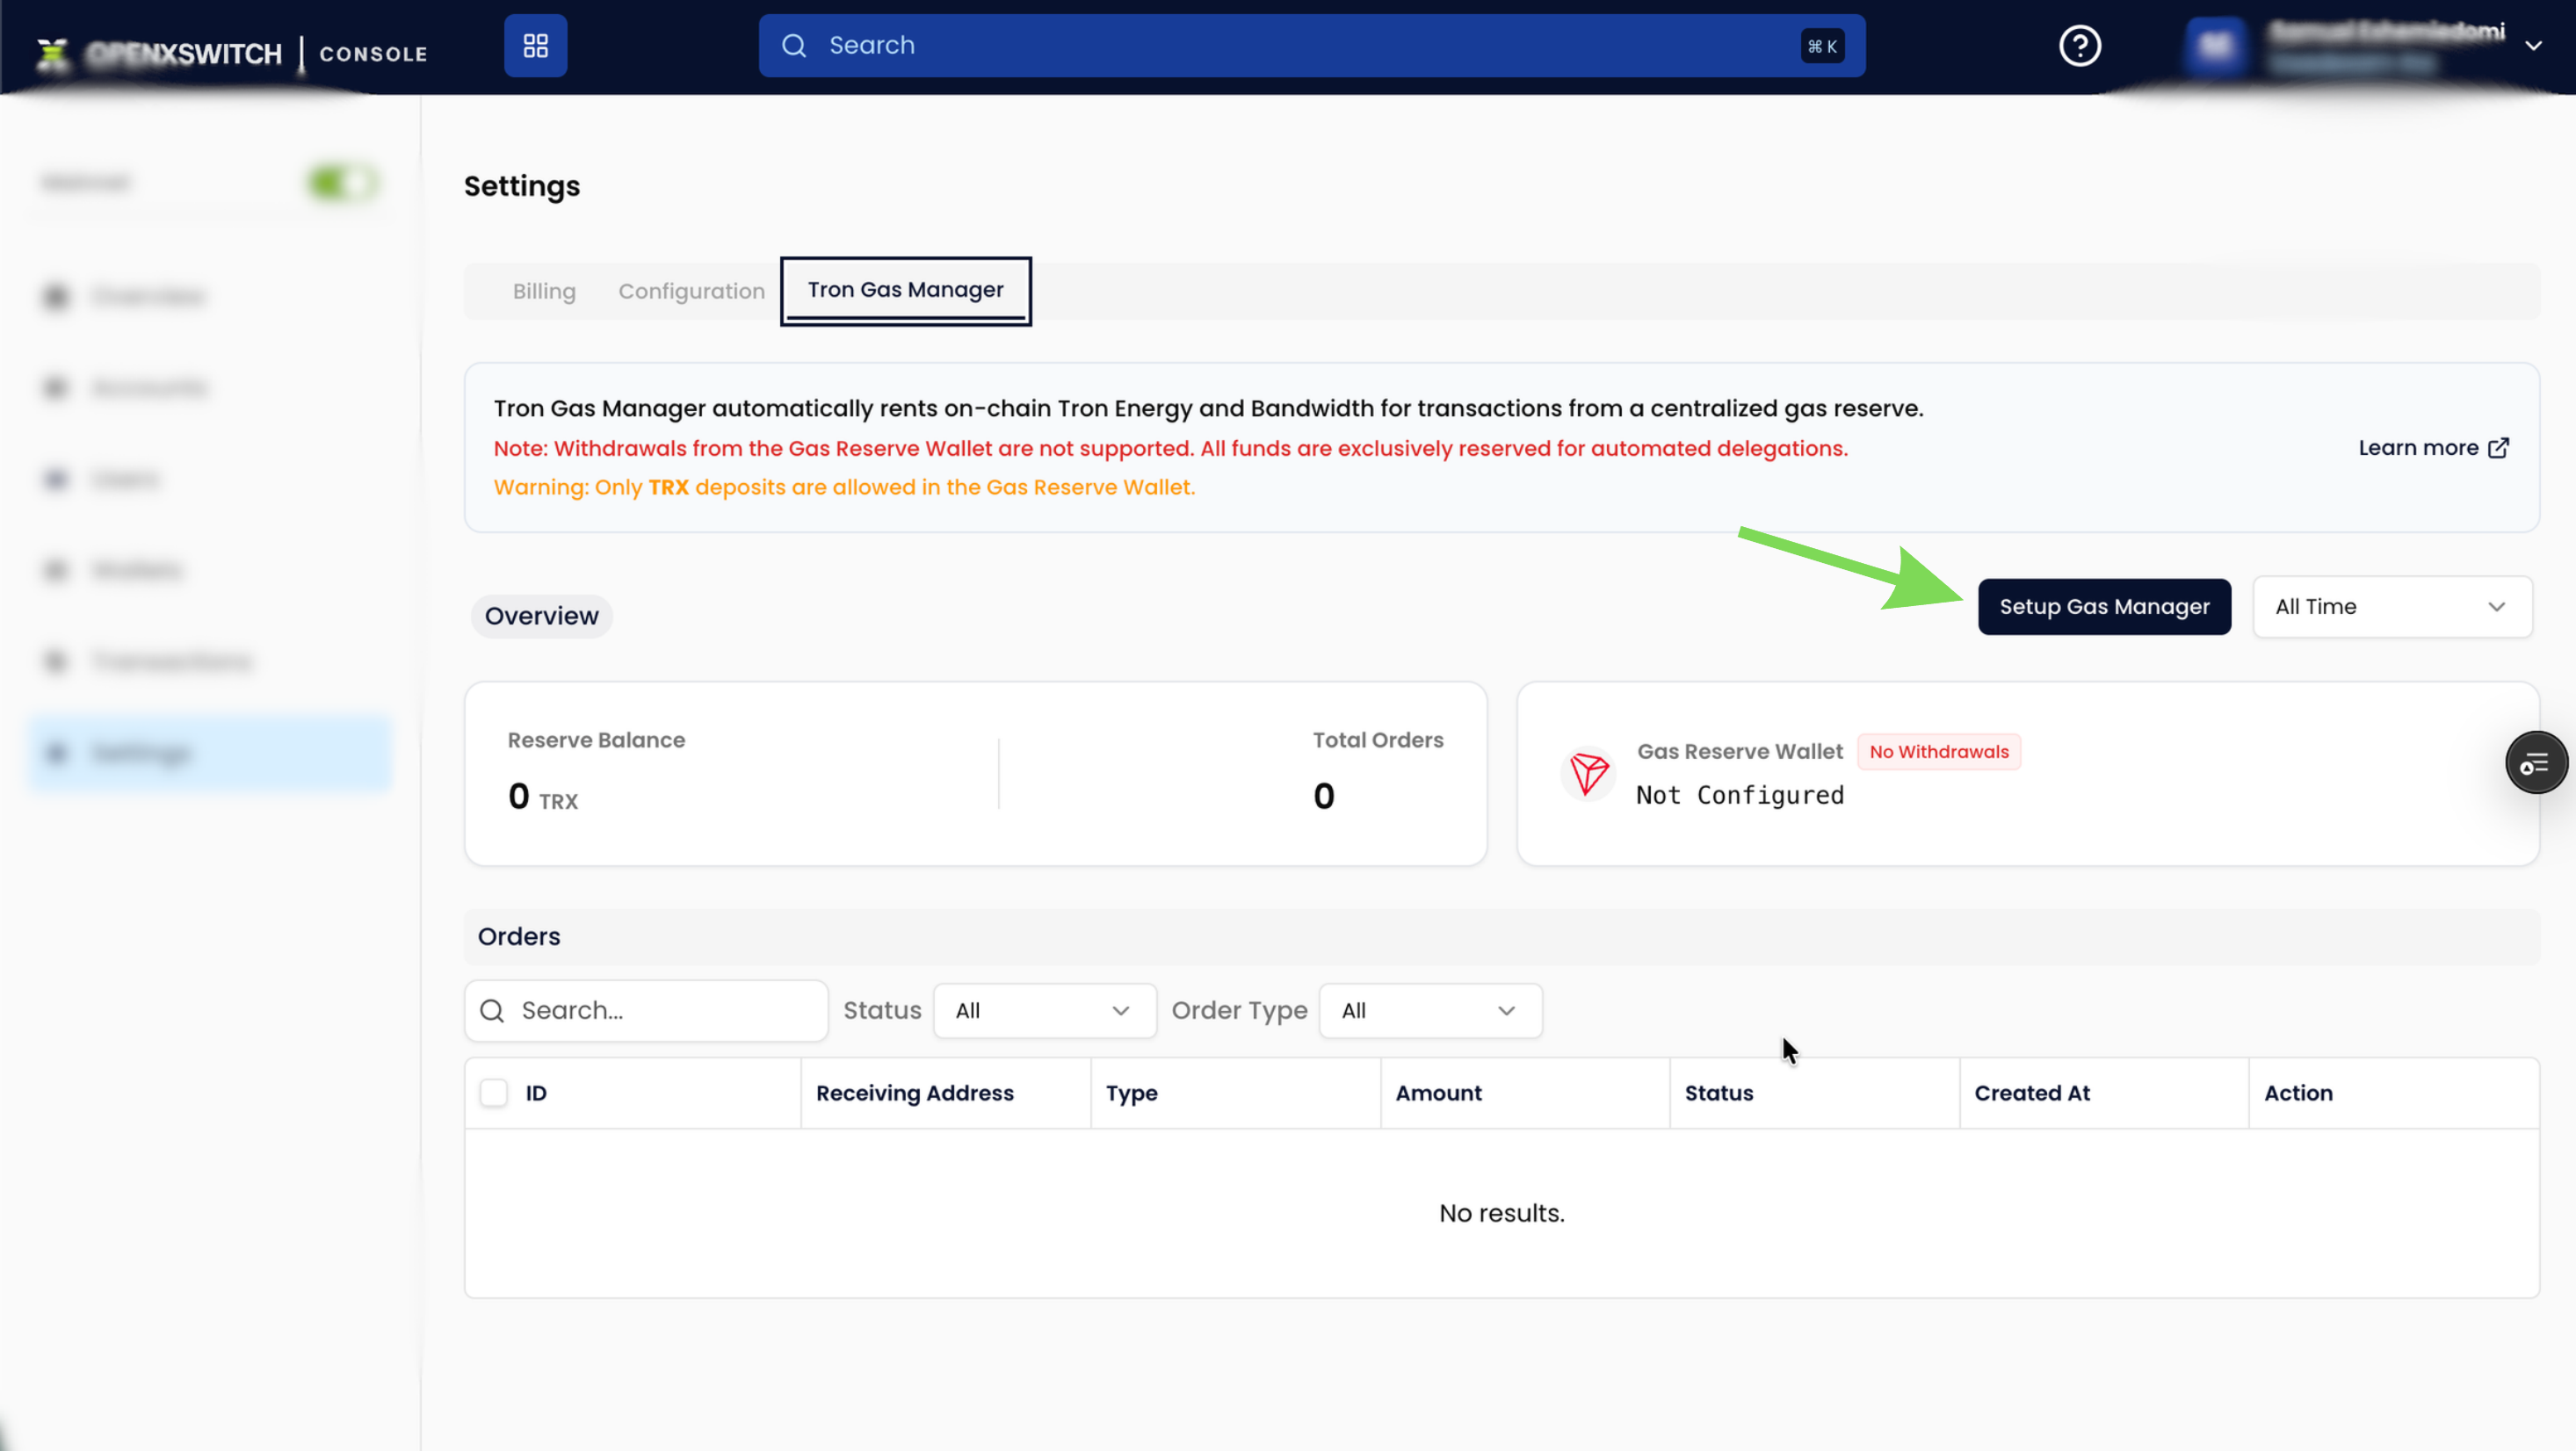Click the Reserve Balance label
2576x1451 pixels.
point(596,740)
